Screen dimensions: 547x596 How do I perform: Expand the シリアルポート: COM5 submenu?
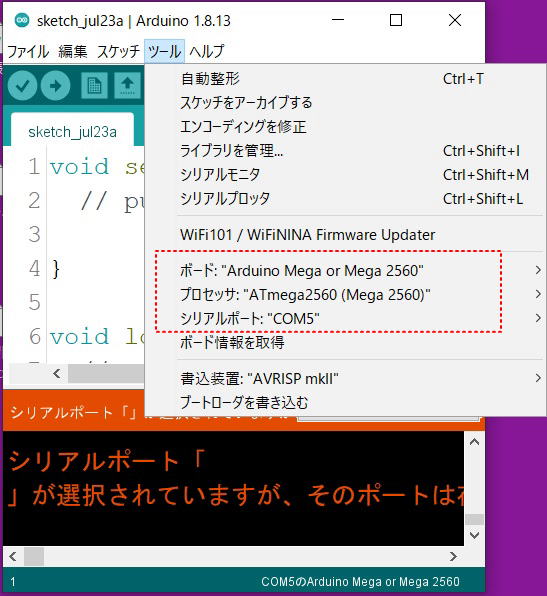point(344,319)
